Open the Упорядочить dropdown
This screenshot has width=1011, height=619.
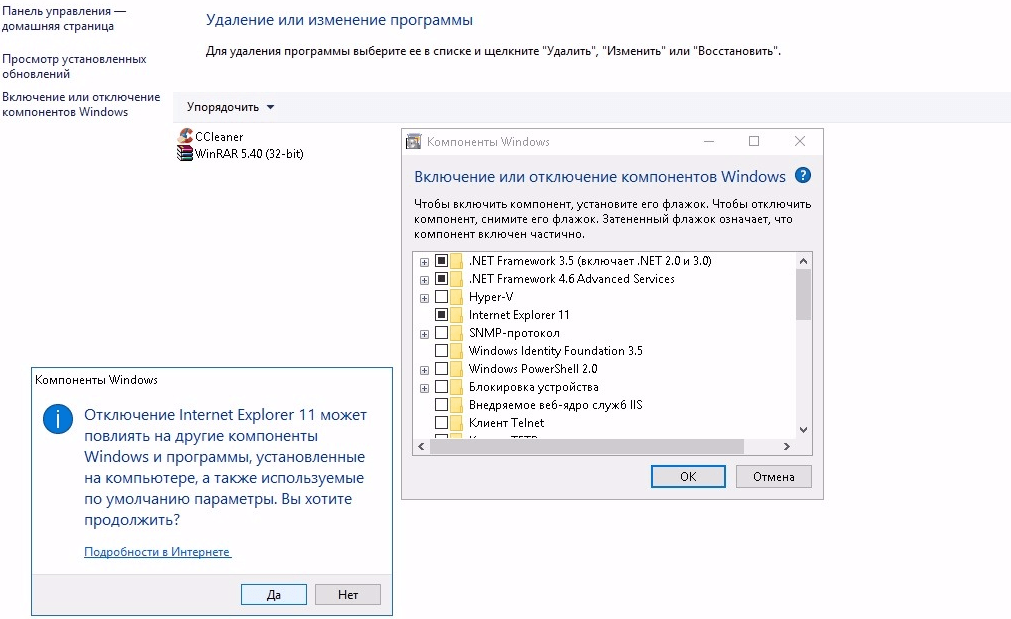230,107
